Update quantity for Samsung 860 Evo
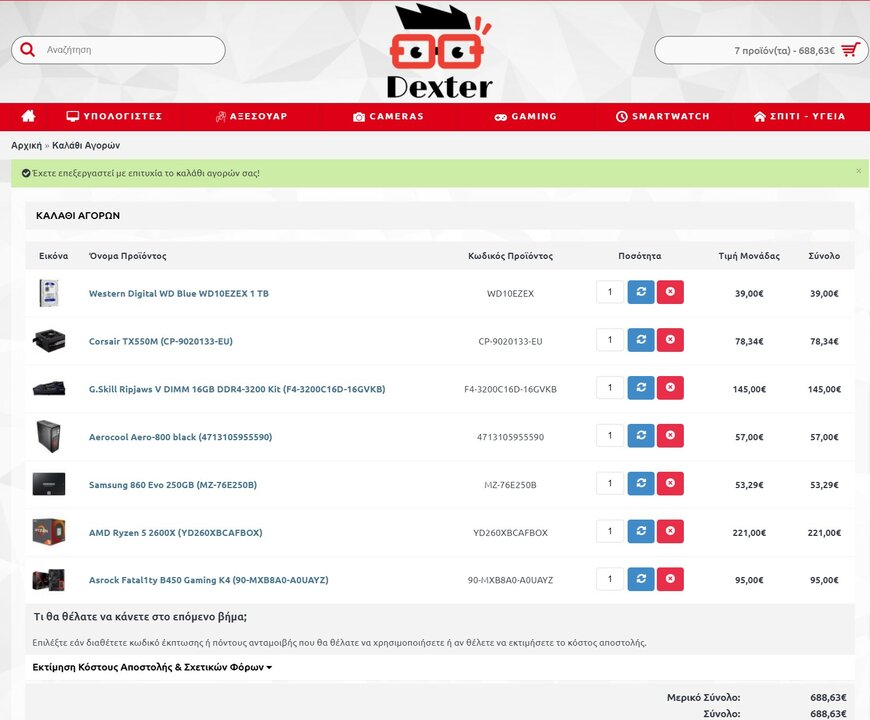 click(641, 483)
